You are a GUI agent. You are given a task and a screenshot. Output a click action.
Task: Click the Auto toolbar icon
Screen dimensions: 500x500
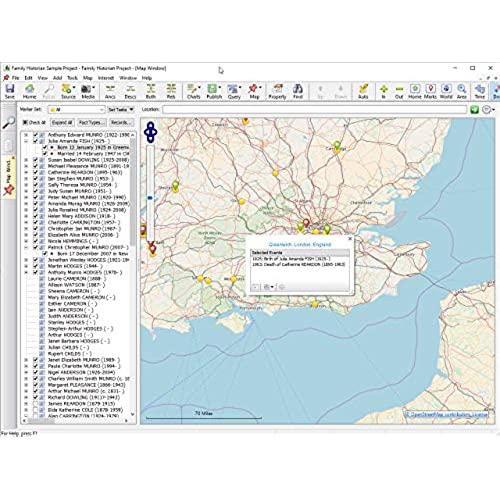[x=363, y=91]
